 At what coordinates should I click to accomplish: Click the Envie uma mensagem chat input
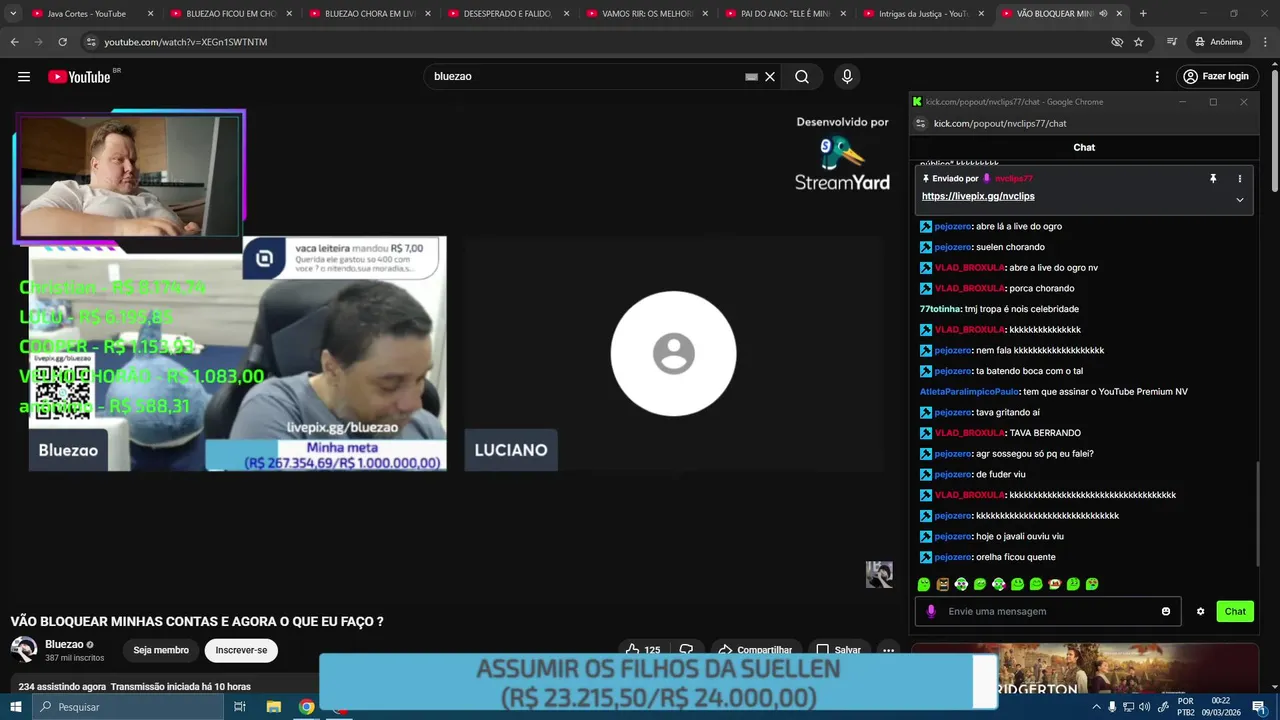[1050, 611]
